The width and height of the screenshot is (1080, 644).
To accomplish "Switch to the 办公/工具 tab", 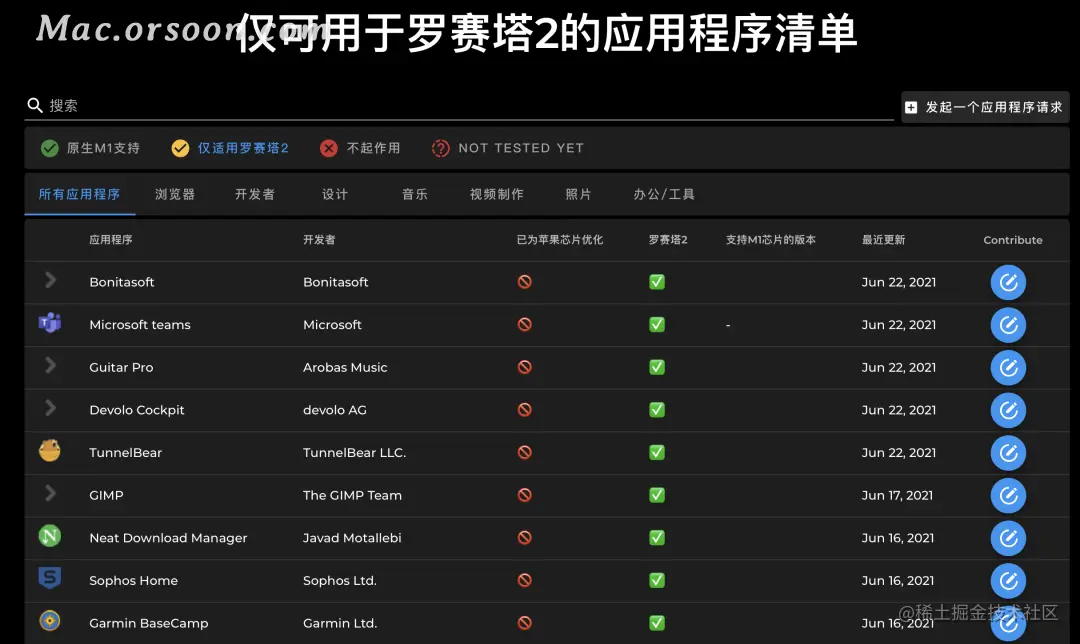I will point(664,194).
